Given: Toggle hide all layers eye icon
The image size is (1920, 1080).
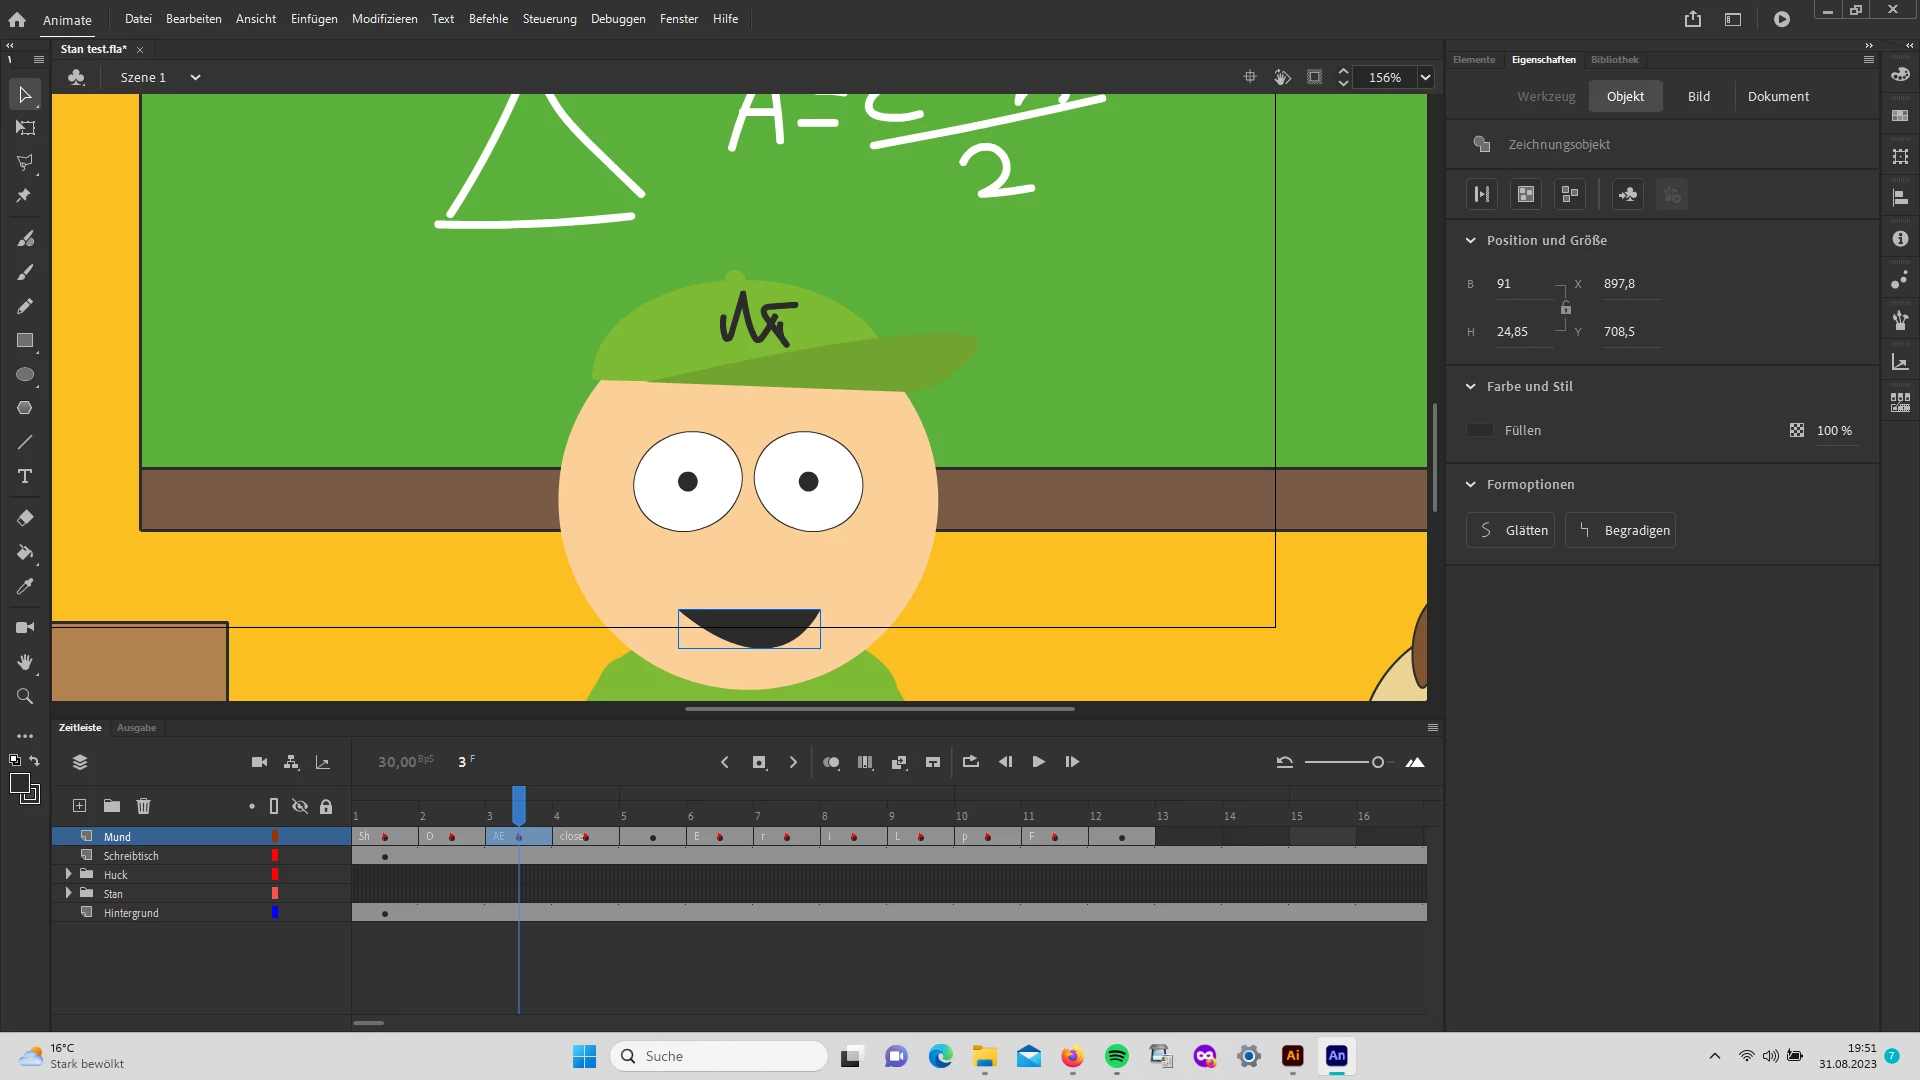Looking at the screenshot, I should [x=300, y=806].
